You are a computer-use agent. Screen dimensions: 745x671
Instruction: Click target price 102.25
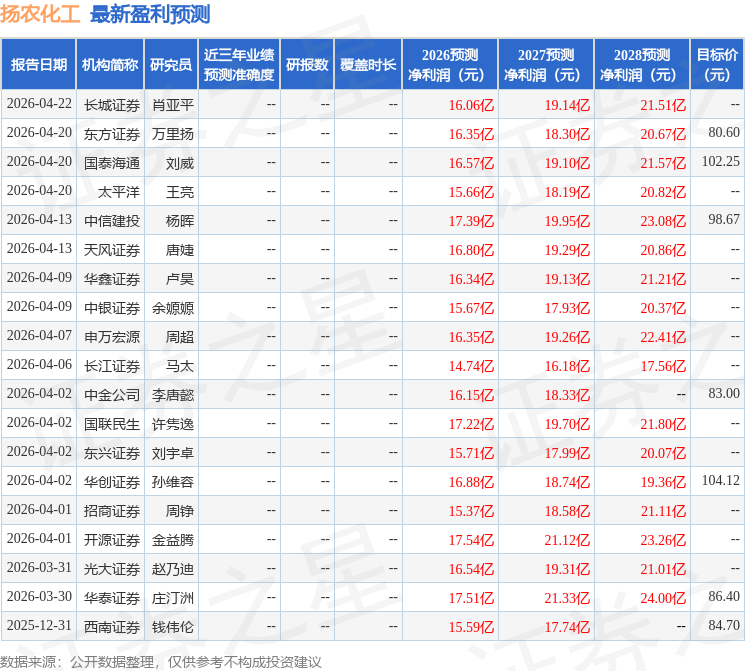(721, 162)
